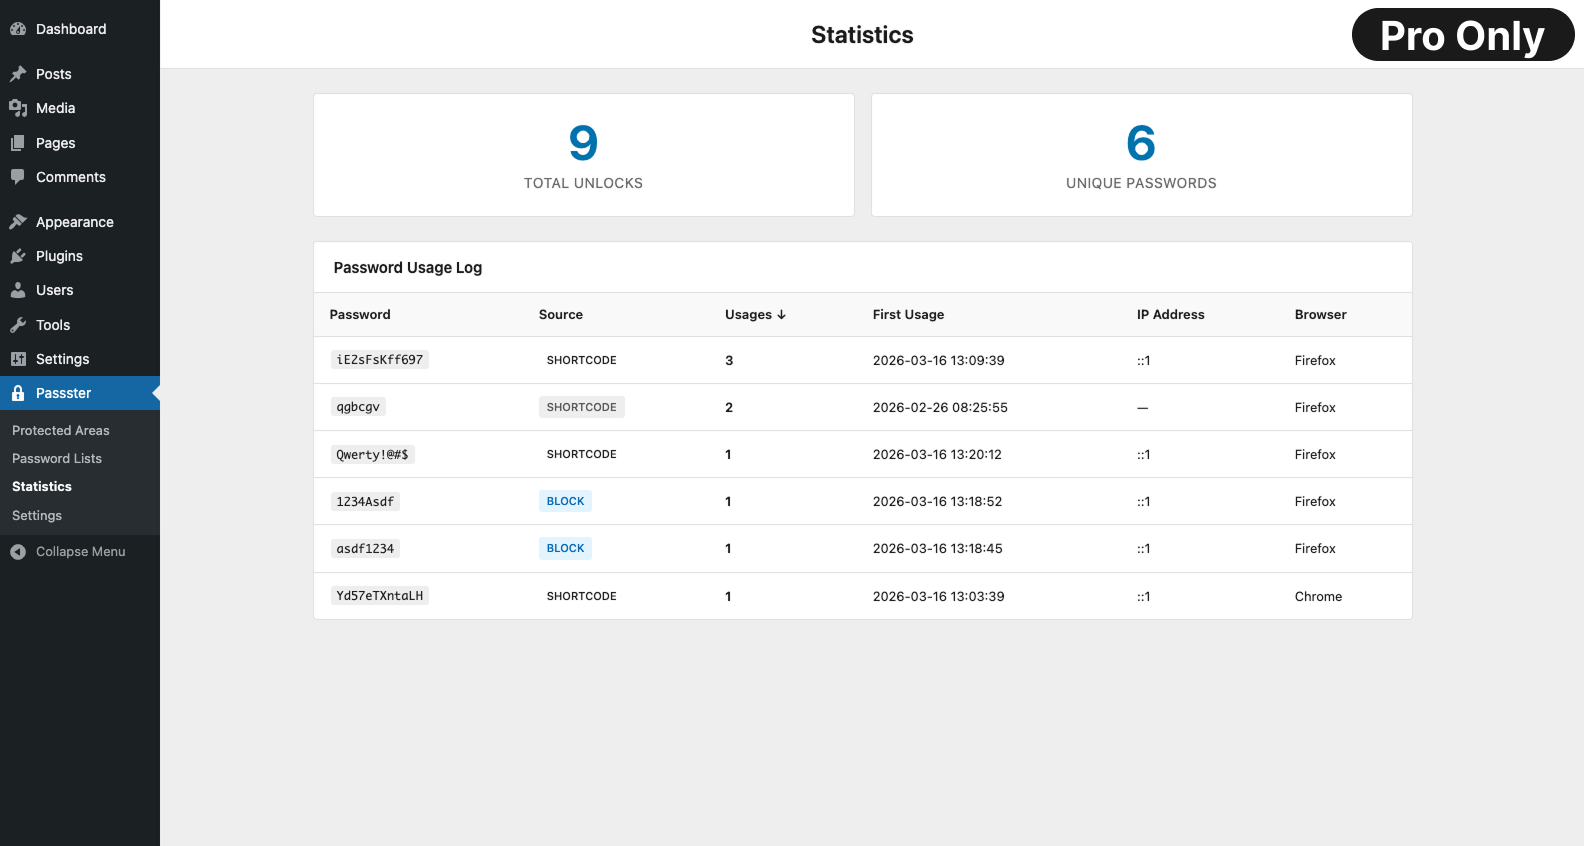Viewport: 1584px width, 846px height.
Task: Click the Dashboard gauge icon
Action: coord(18,29)
